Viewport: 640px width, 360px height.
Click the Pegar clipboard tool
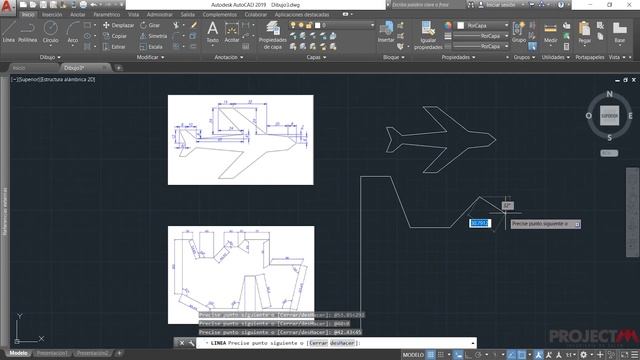[584, 33]
